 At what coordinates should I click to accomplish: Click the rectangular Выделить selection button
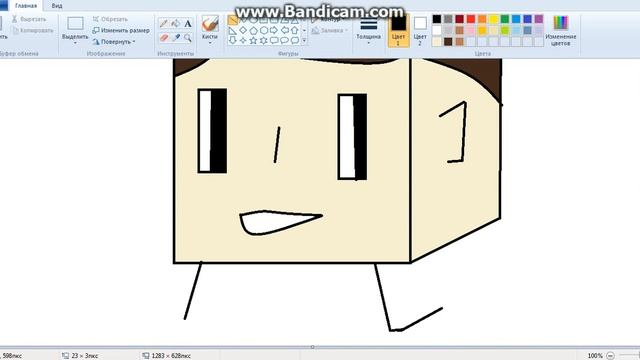tap(75, 24)
